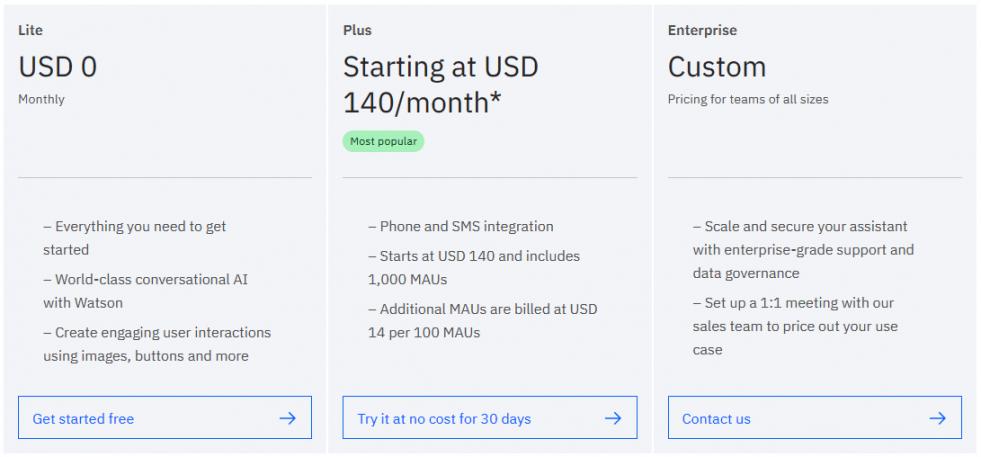This screenshot has width=981, height=457.
Task: Select the Enterprise plan title
Action: pos(700,31)
